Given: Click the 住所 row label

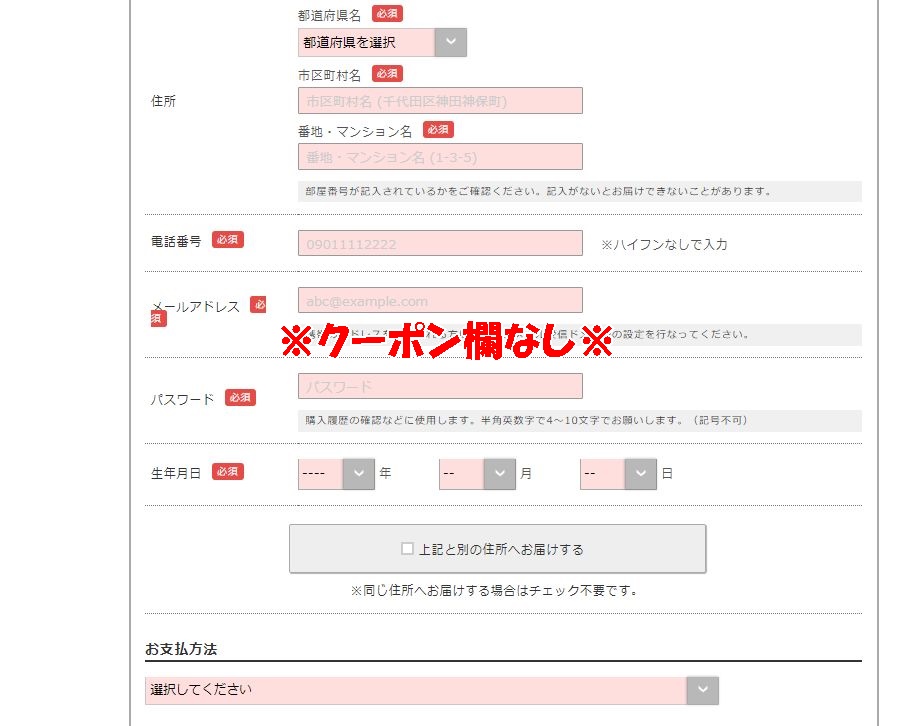Looking at the screenshot, I should pos(163,101).
